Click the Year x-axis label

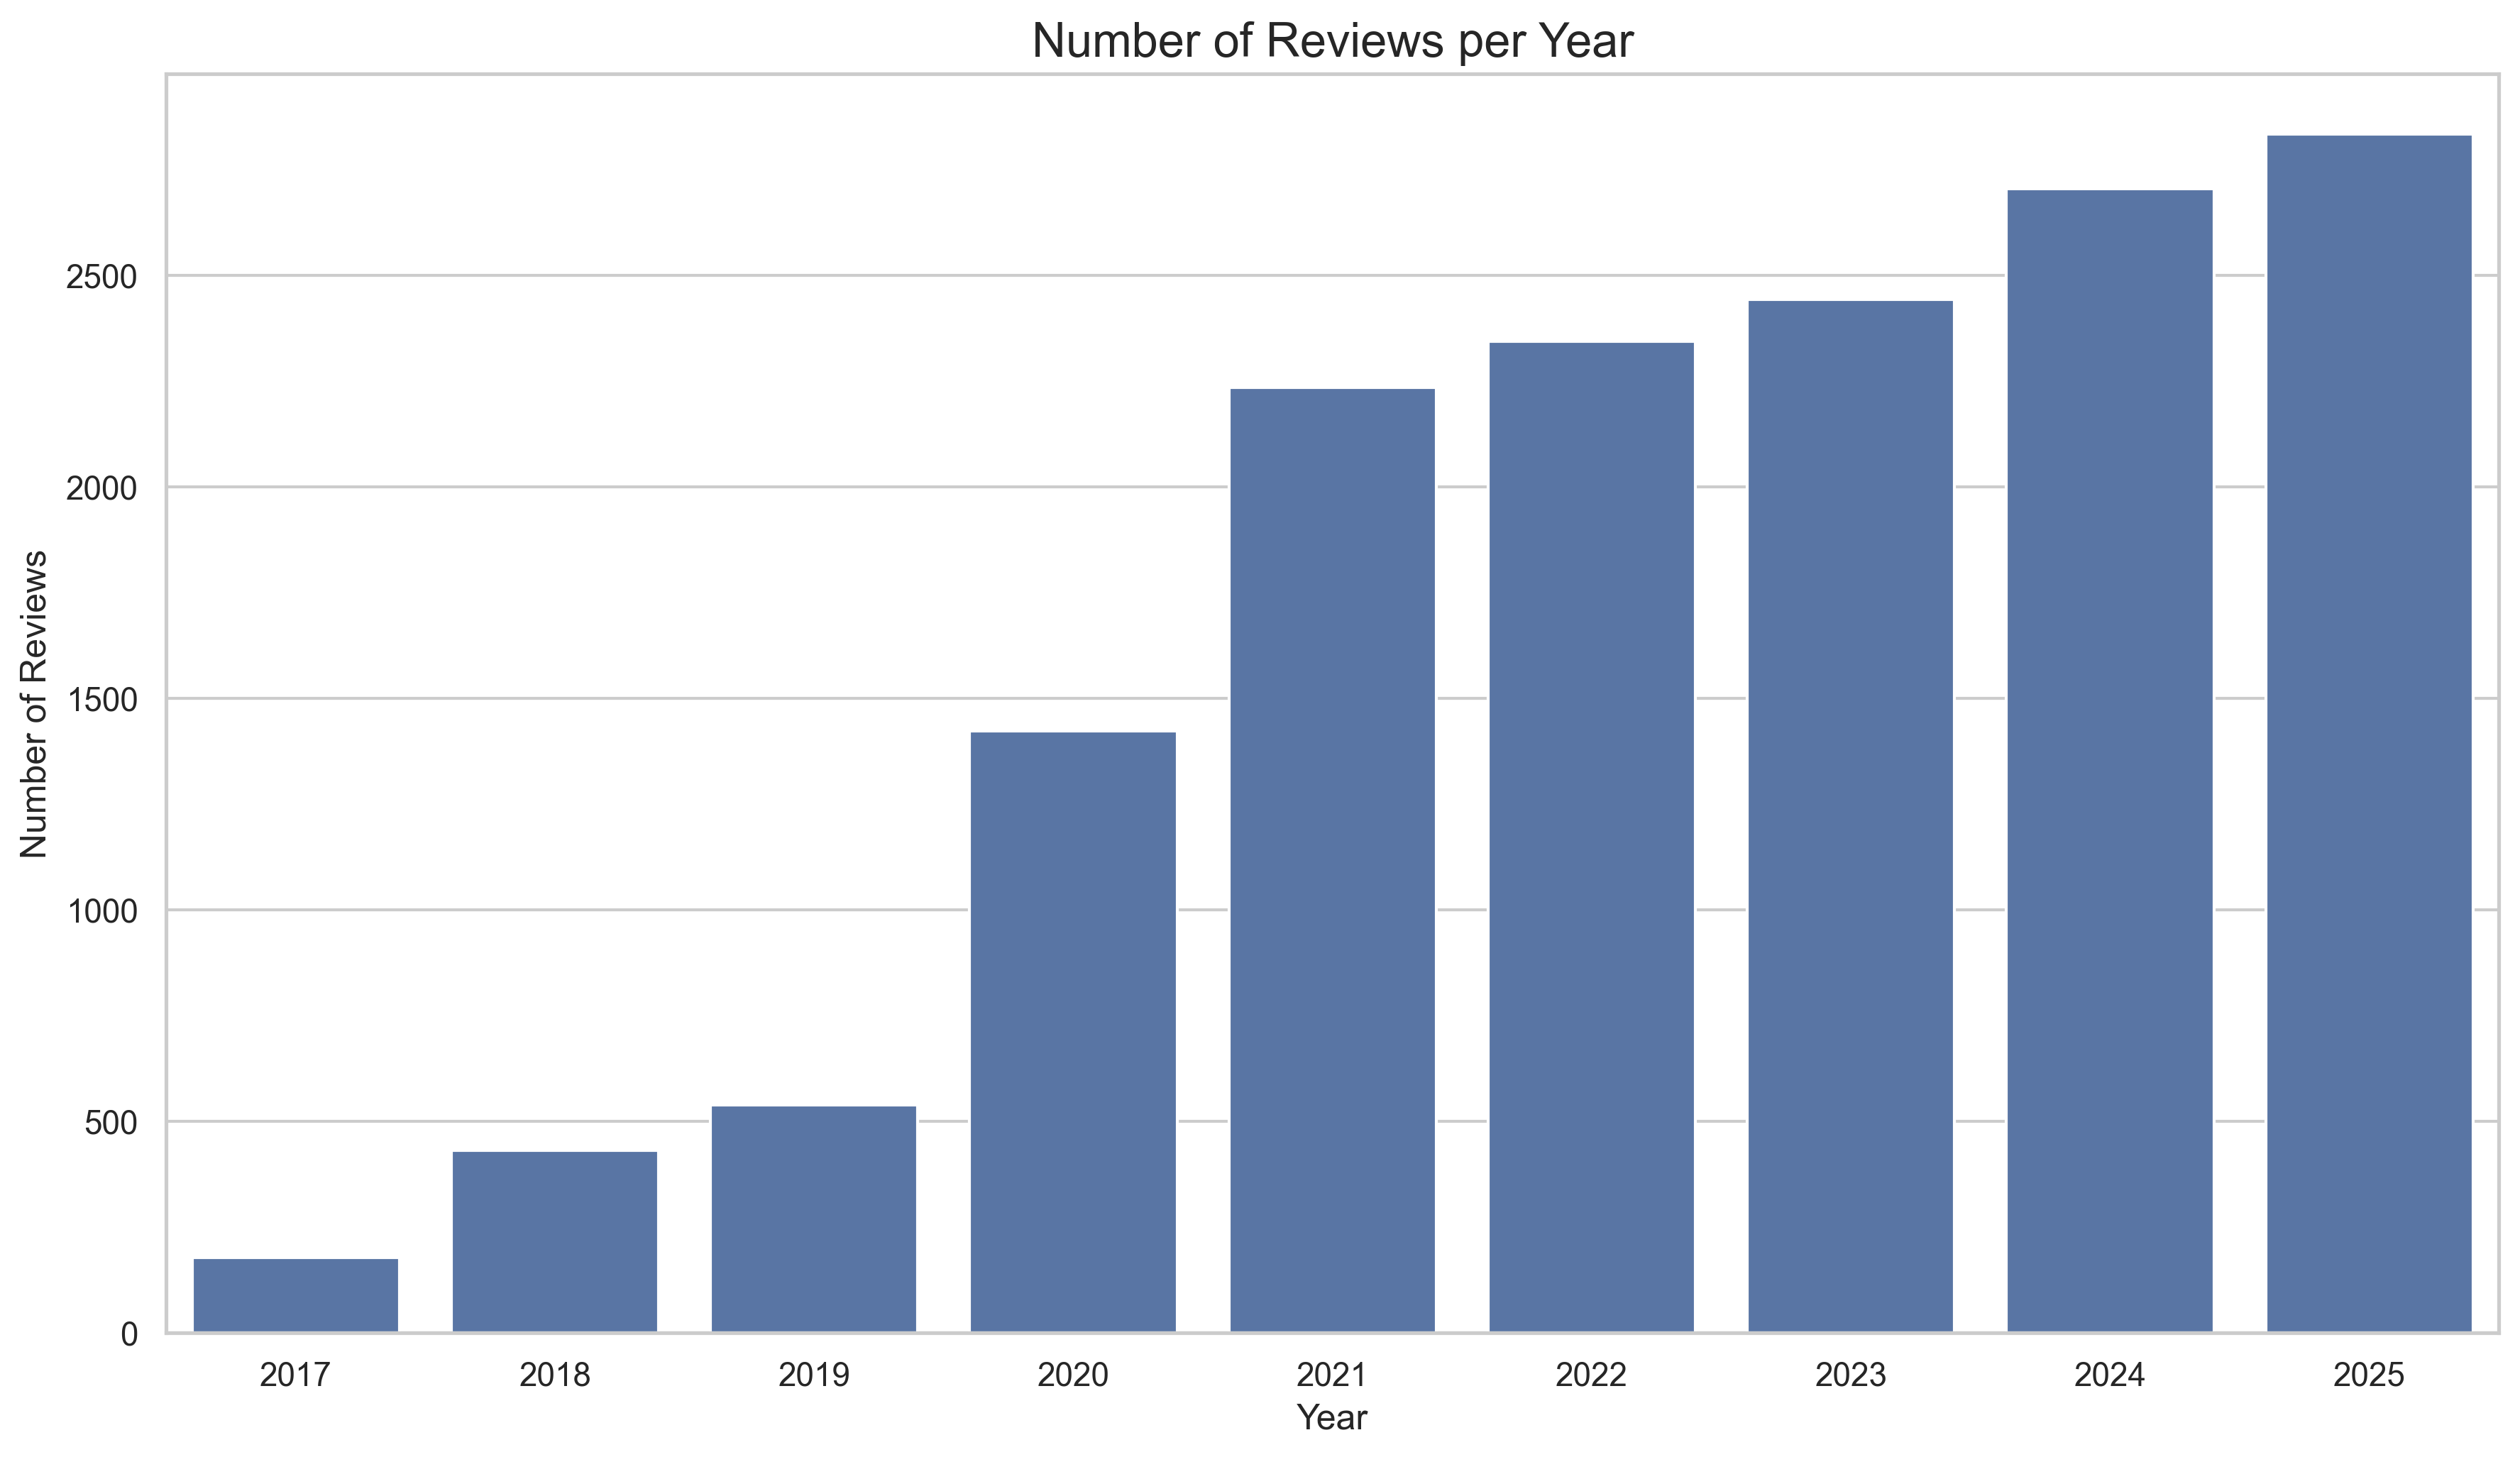pos(1332,1418)
